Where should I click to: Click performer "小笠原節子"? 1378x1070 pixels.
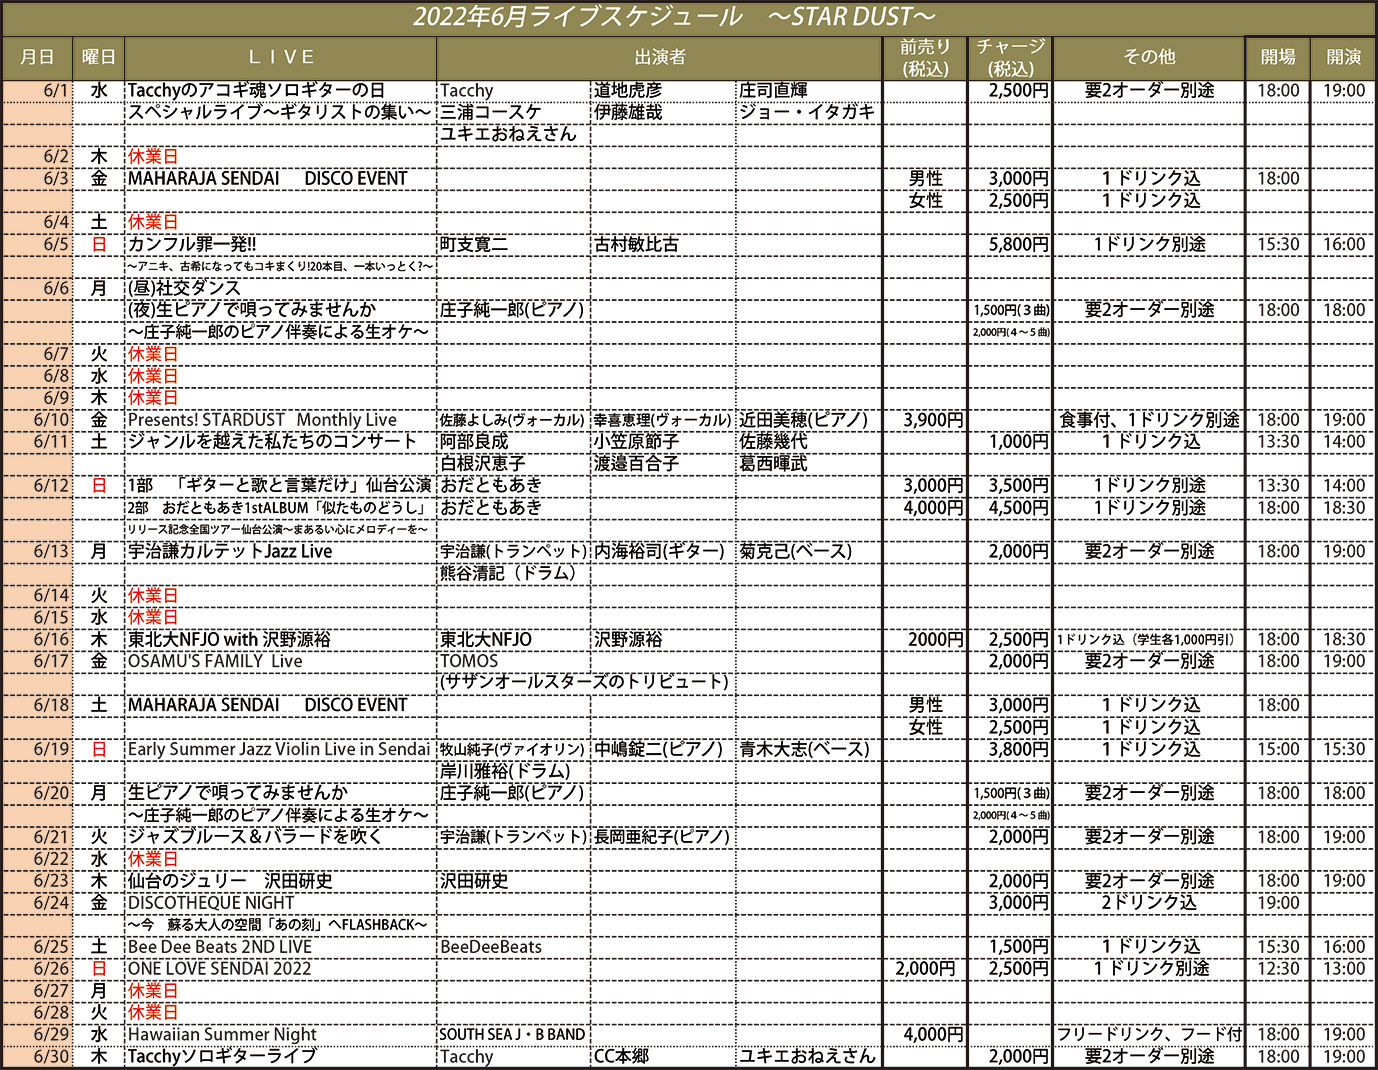[636, 441]
